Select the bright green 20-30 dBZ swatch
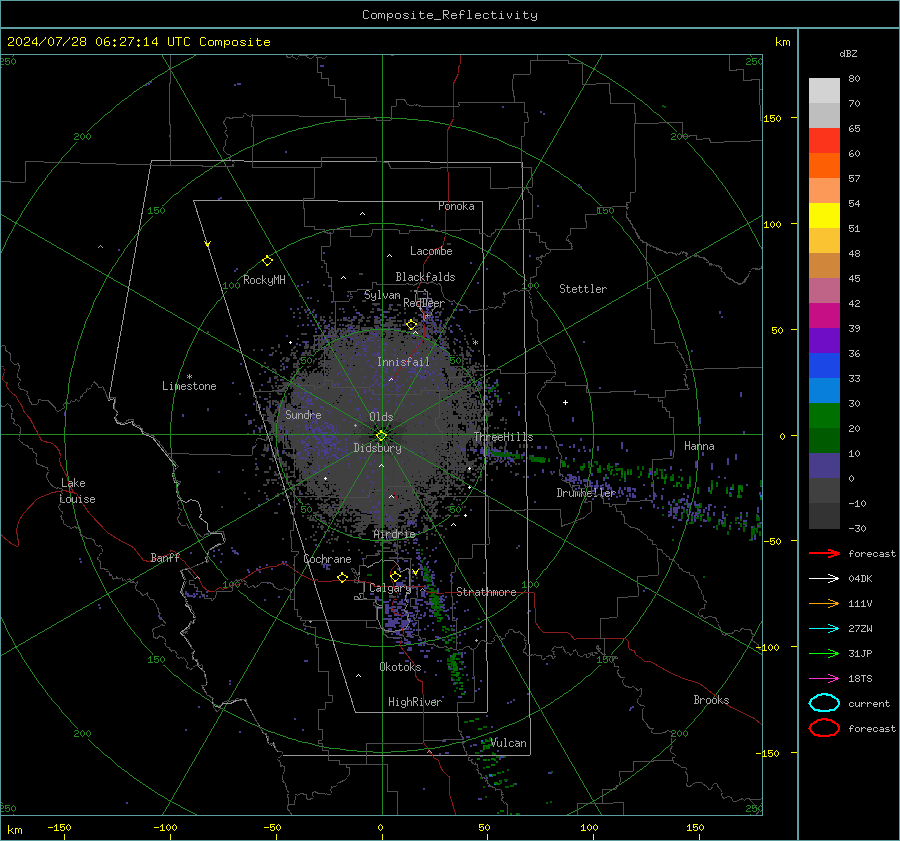The height and width of the screenshot is (841, 900). [x=824, y=416]
